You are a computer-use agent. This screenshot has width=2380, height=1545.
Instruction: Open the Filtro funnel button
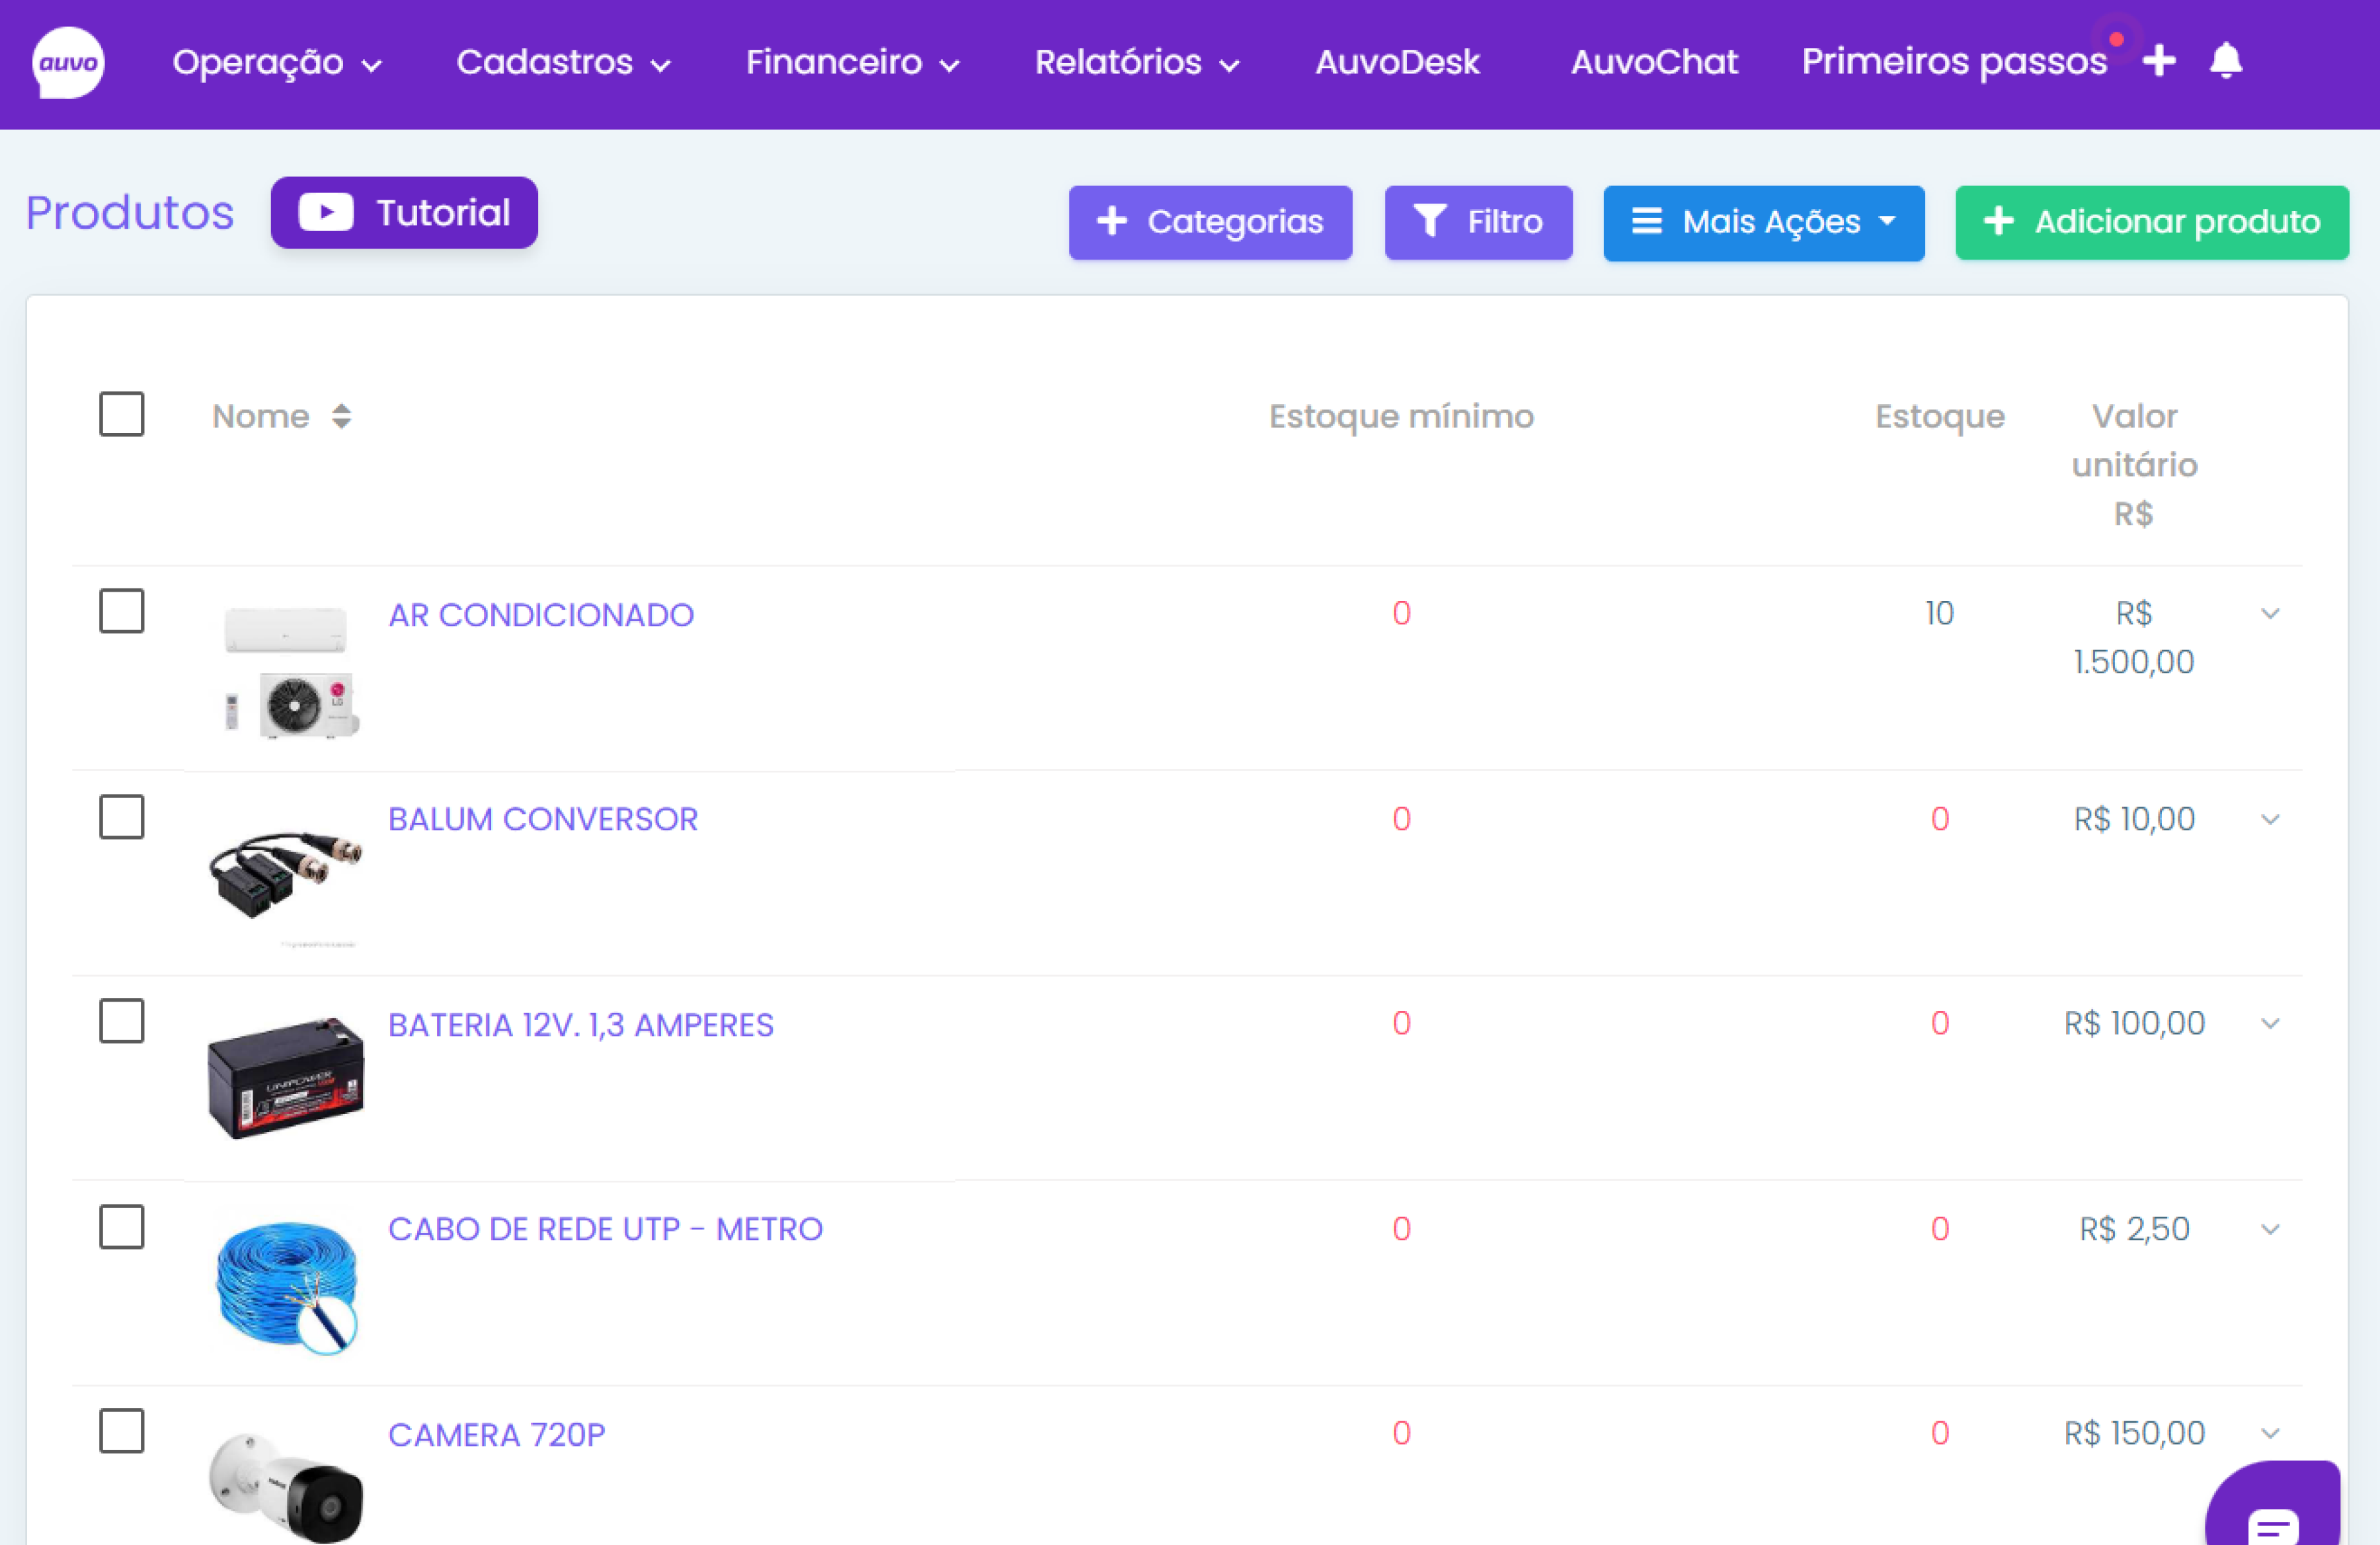click(1478, 222)
